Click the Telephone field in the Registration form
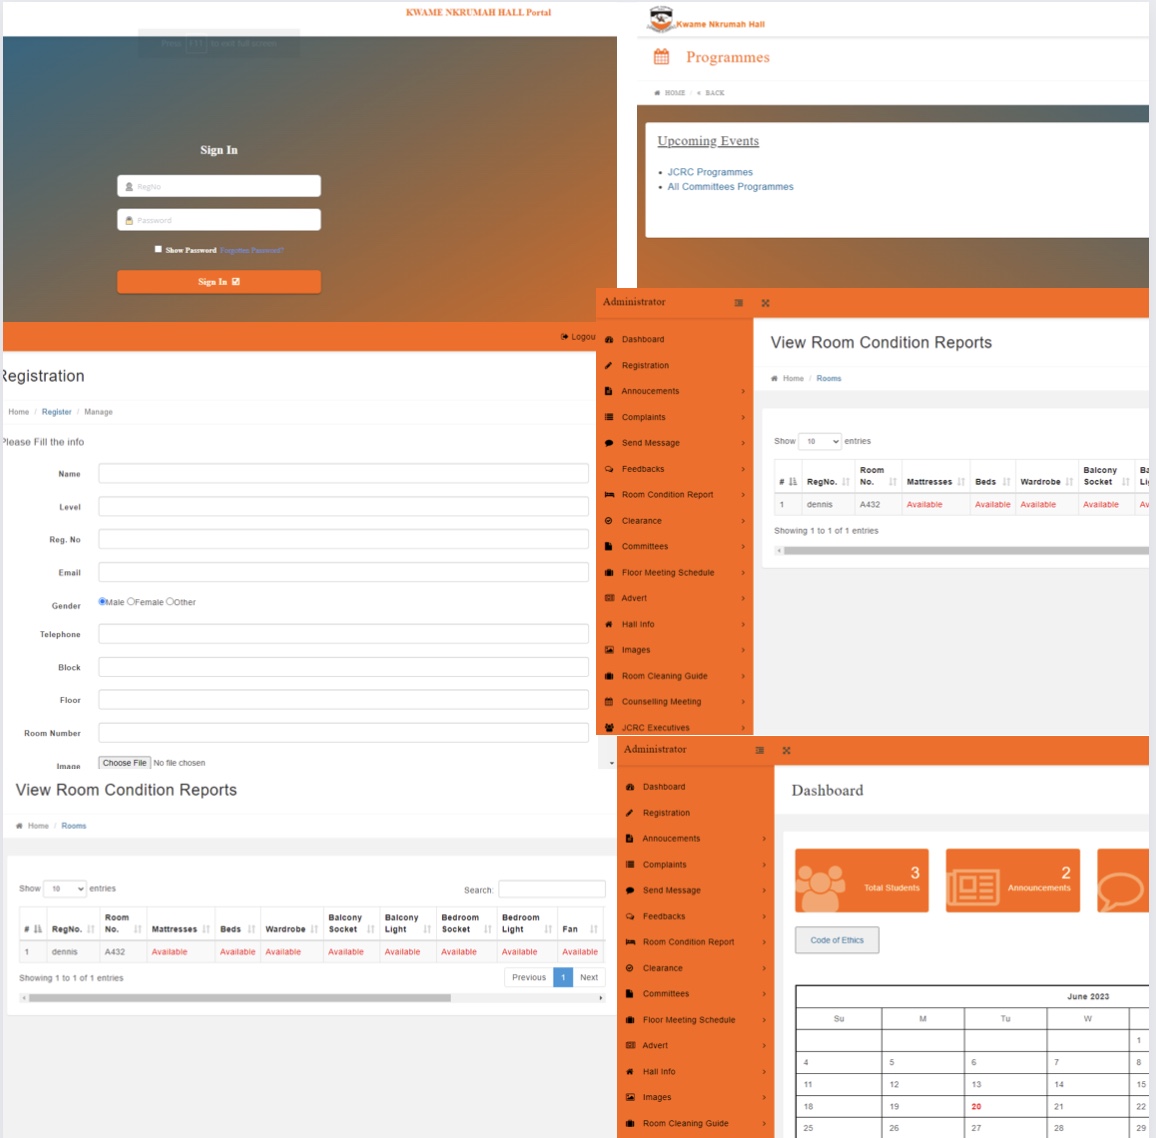 (x=344, y=634)
